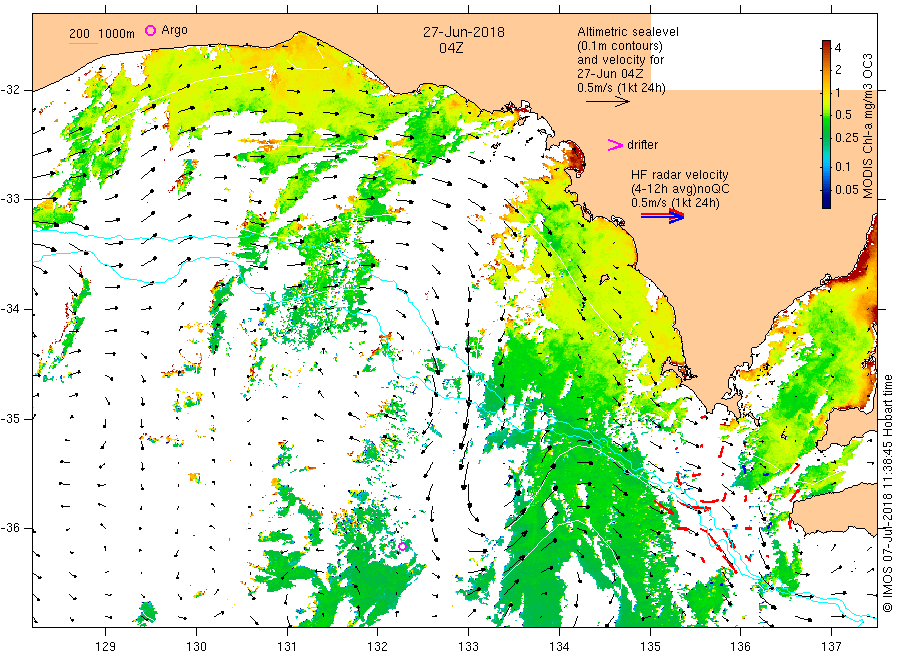The height and width of the screenshot is (660, 900).
Task: Click the longitude label 135
Action: [x=650, y=647]
